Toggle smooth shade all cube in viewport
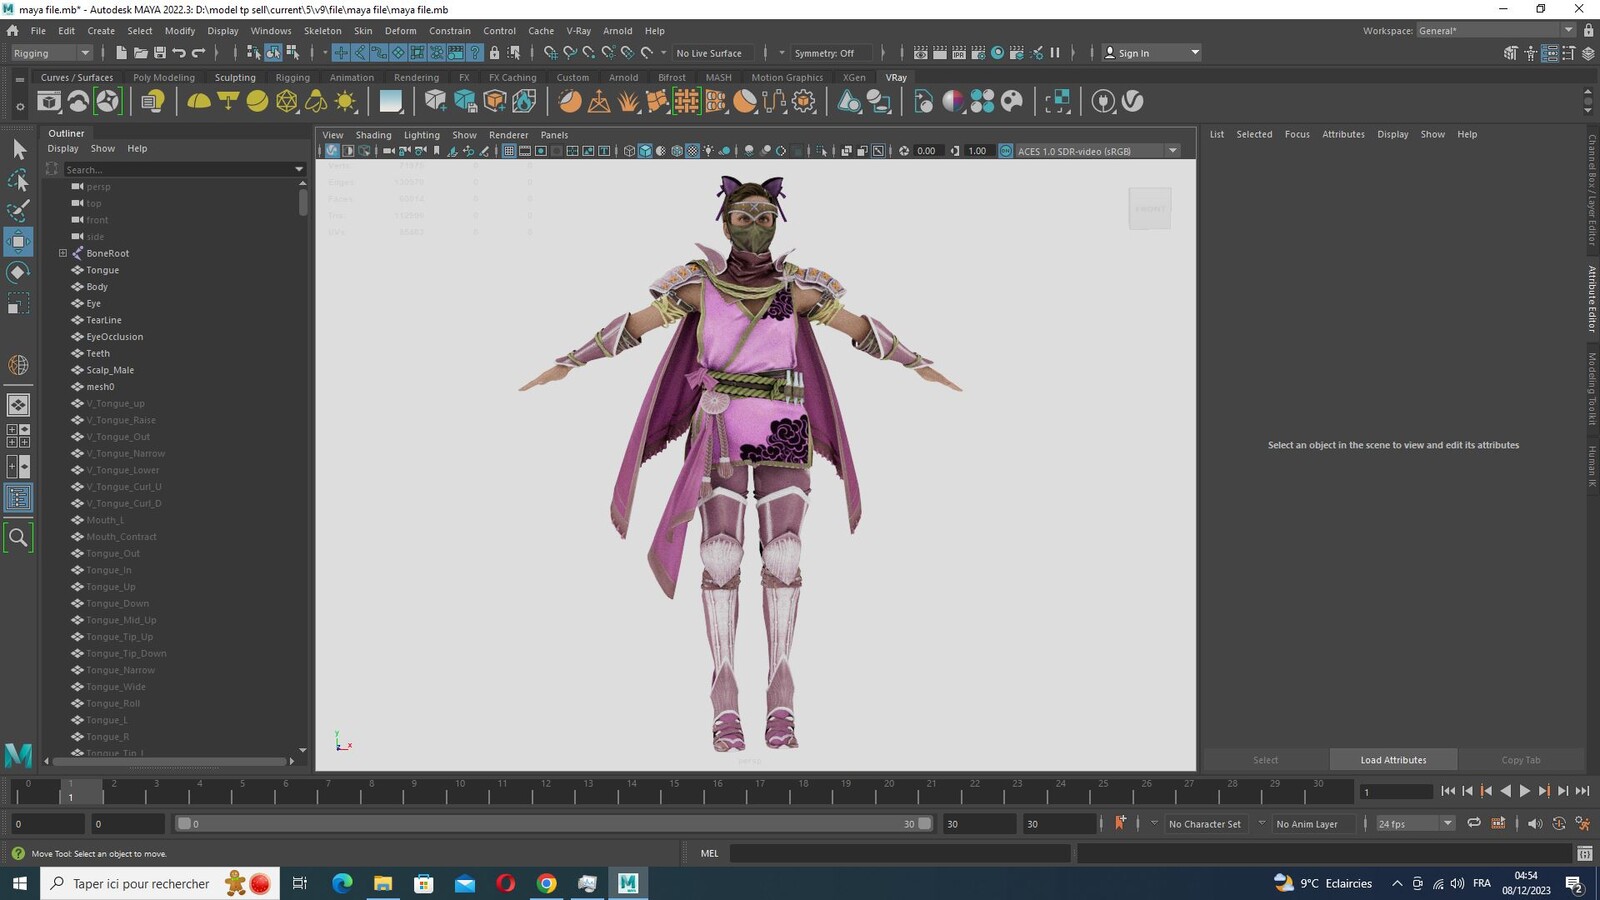The width and height of the screenshot is (1600, 900). pyautogui.click(x=645, y=151)
